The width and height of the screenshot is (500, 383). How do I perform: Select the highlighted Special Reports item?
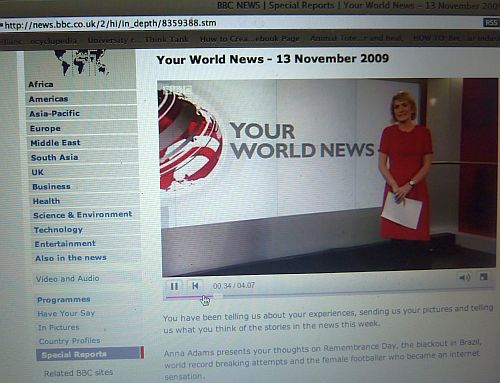coord(89,354)
